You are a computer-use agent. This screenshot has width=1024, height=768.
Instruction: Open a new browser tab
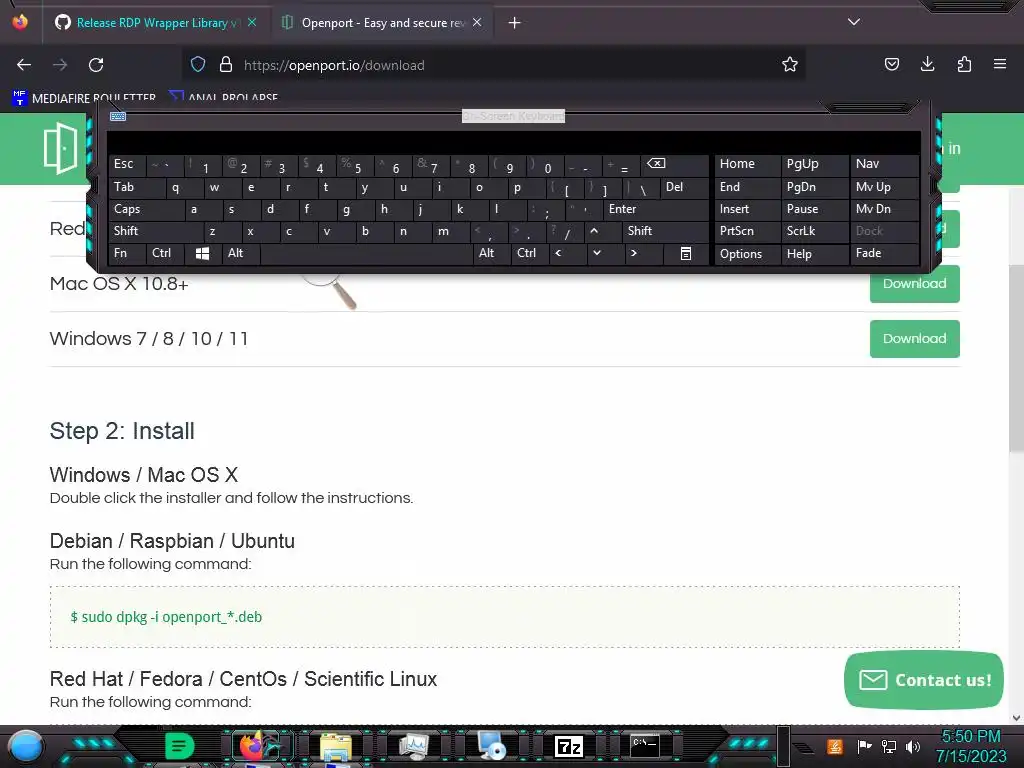tap(515, 23)
